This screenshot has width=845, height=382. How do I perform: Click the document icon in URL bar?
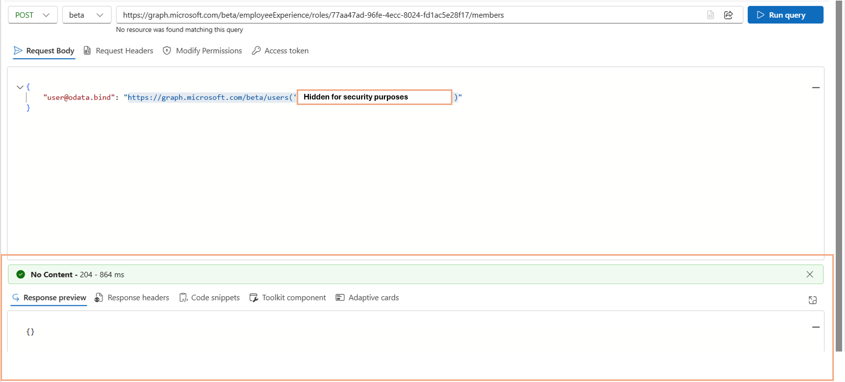710,15
